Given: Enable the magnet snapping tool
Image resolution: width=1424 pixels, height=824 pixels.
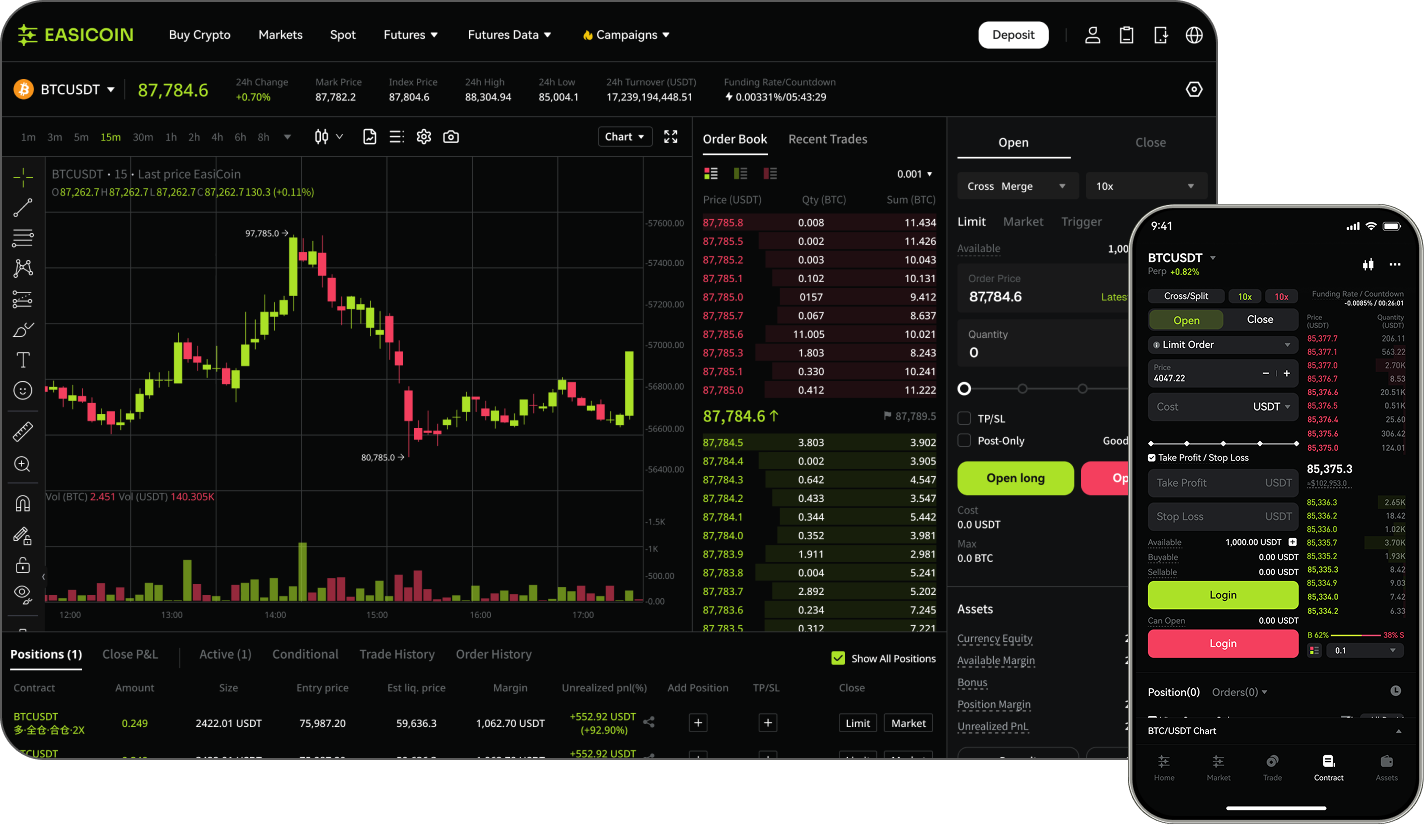Looking at the screenshot, I should pos(22,502).
